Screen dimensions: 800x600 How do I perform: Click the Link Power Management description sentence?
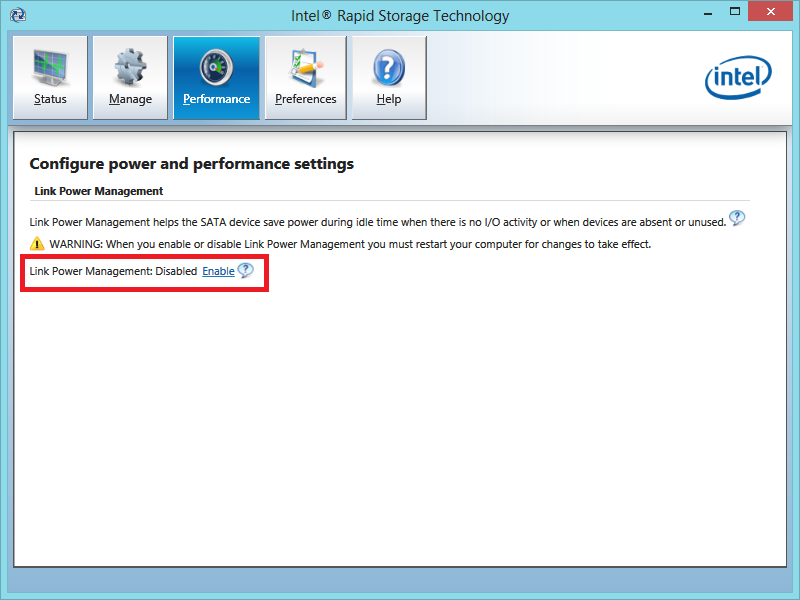pyautogui.click(x=378, y=222)
